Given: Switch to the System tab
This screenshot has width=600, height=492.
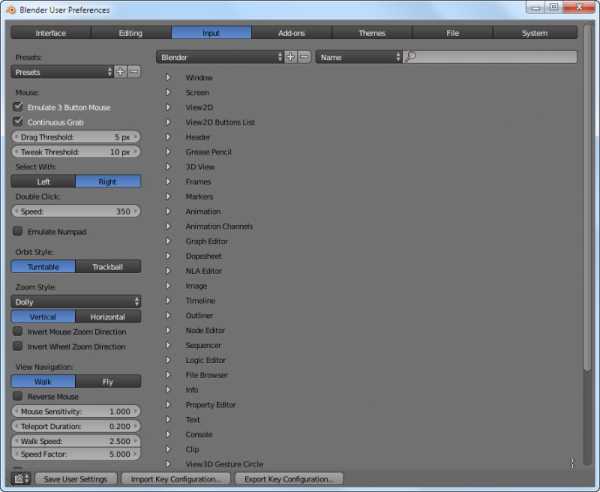Looking at the screenshot, I should click(x=535, y=33).
